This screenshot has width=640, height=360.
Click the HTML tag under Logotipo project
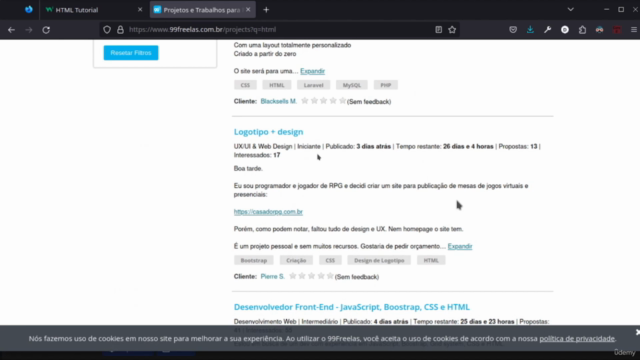[431, 260]
